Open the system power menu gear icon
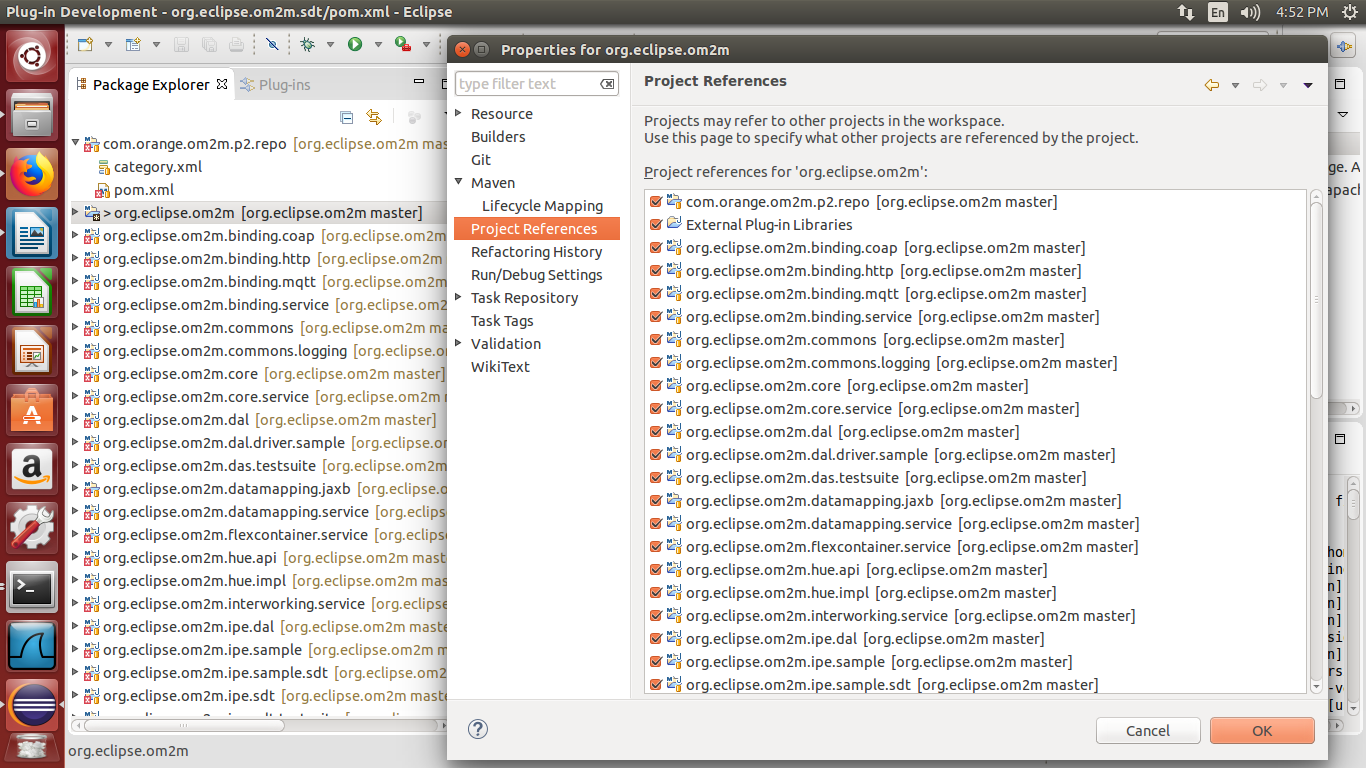Image resolution: width=1366 pixels, height=768 pixels. 1349,12
